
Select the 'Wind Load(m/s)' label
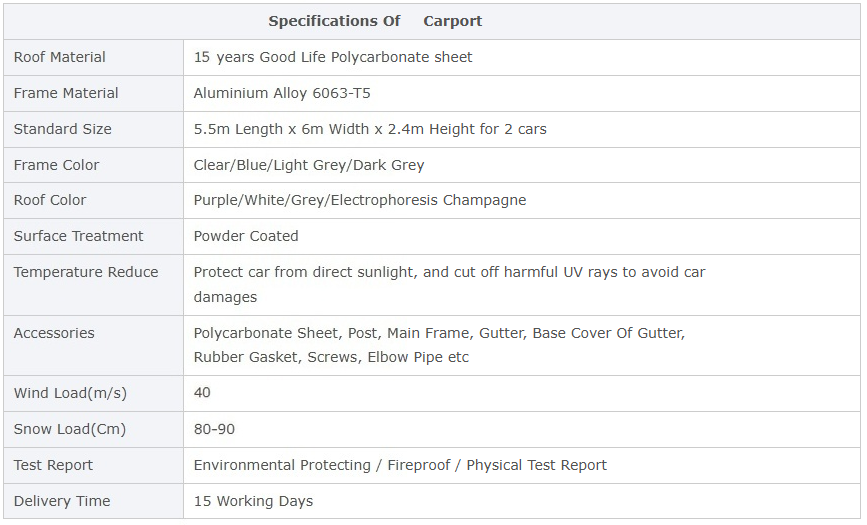click(70, 393)
